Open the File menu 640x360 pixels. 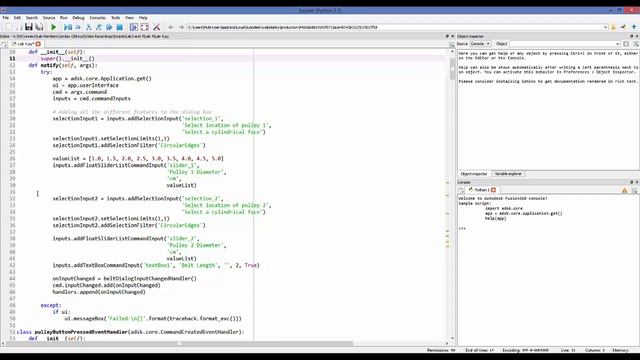click(6, 18)
